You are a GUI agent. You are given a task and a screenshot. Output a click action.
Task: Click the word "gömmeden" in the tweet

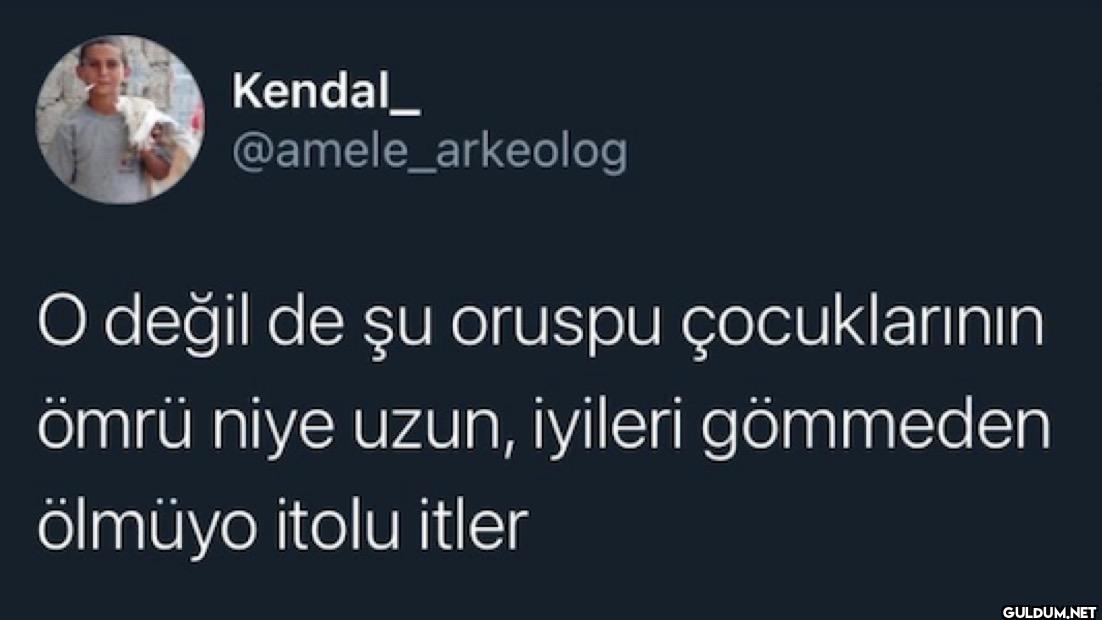click(x=875, y=428)
